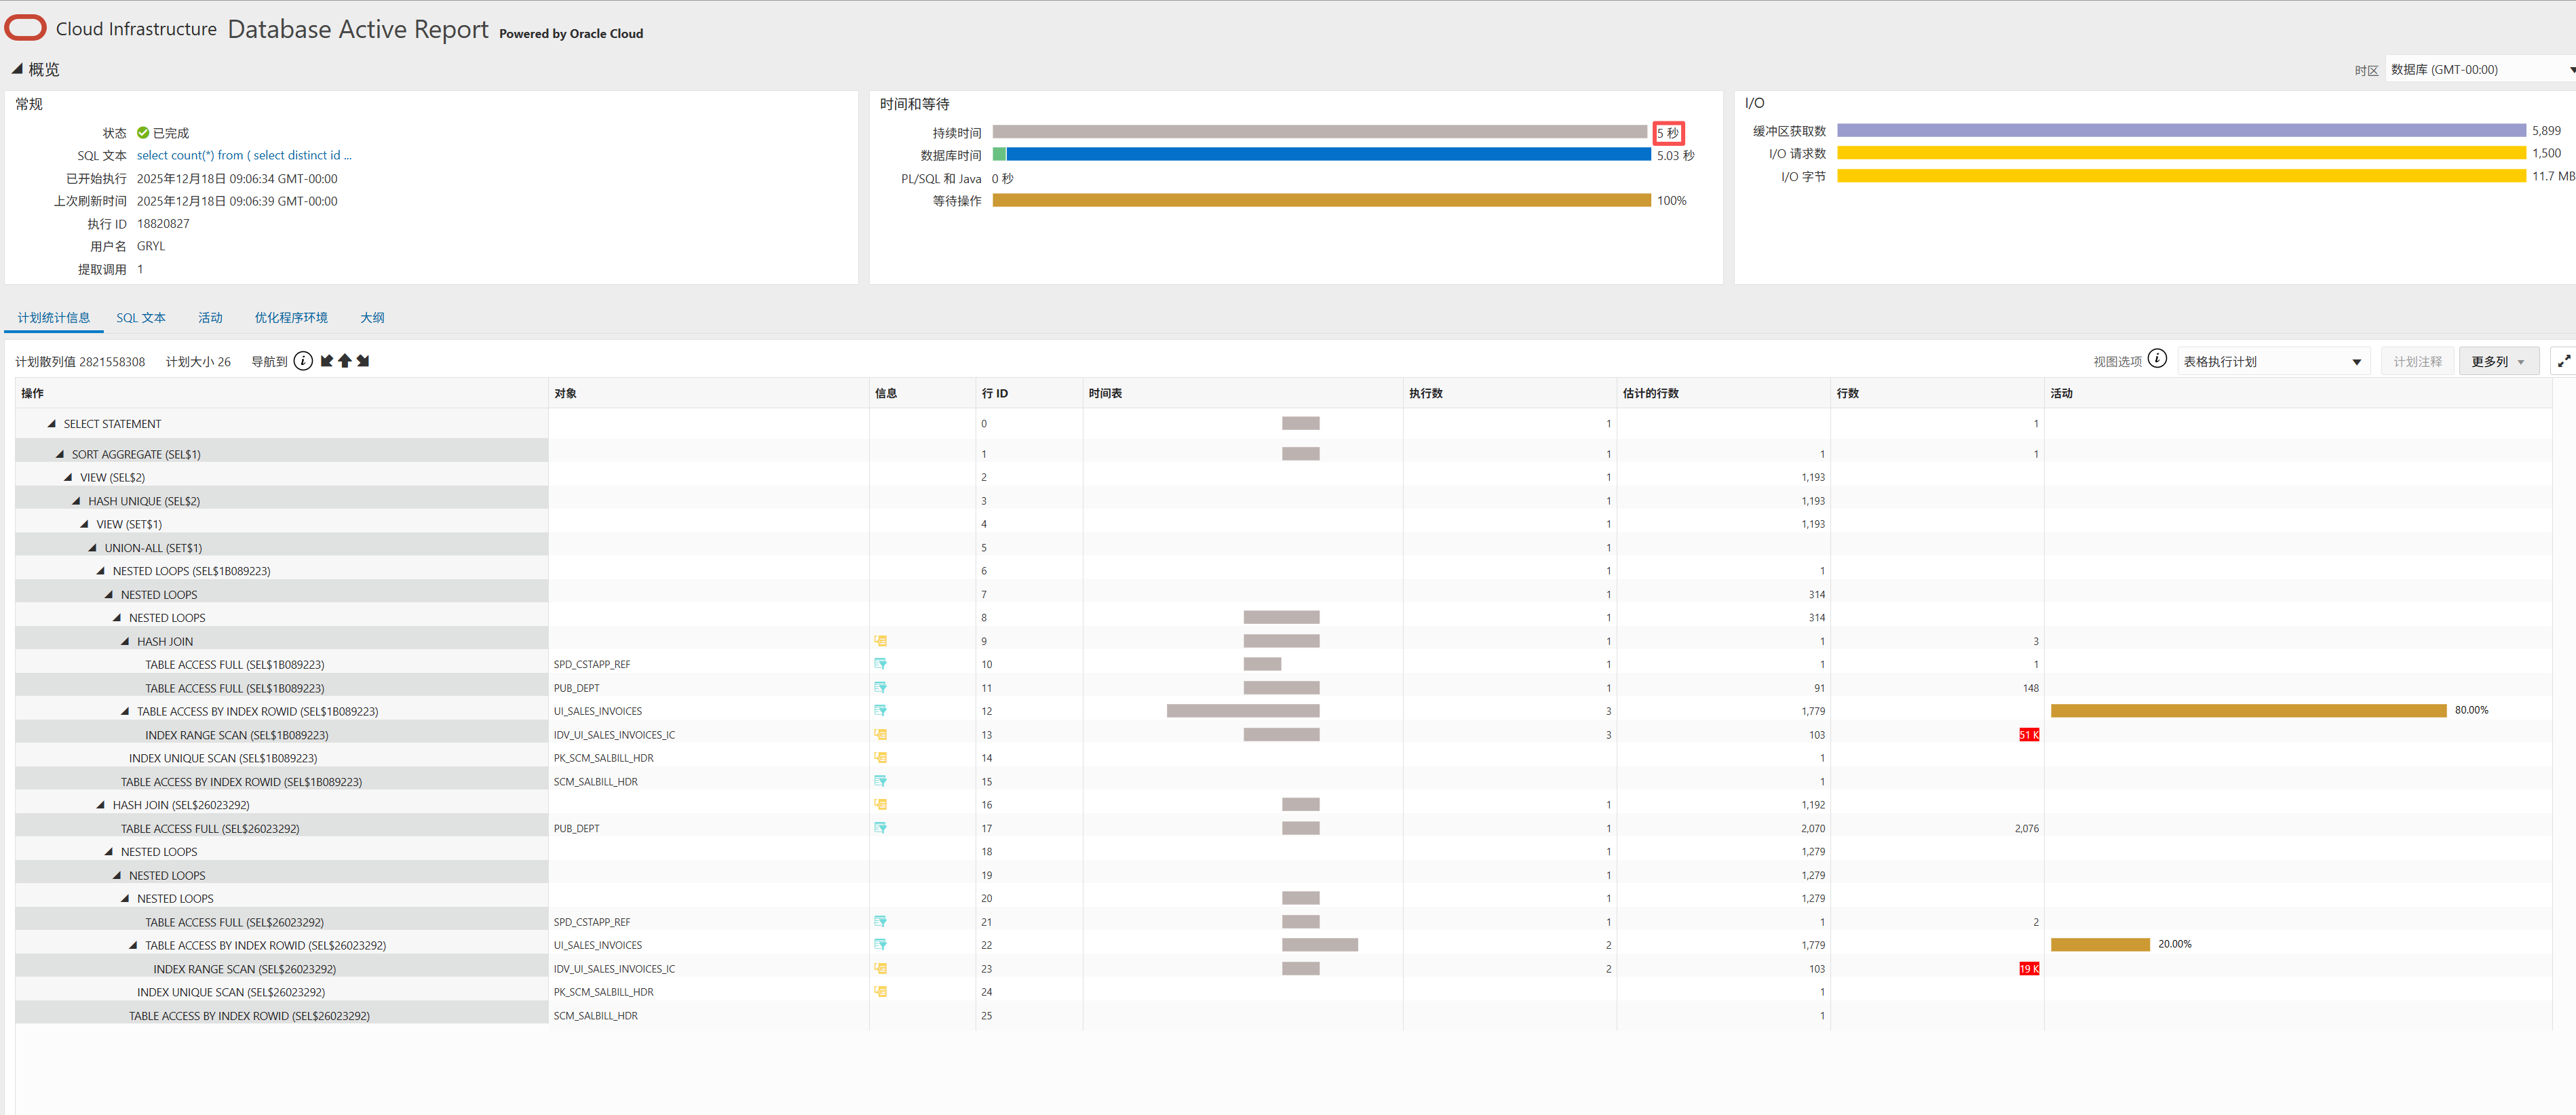Open the 计划散列值 info icon beside 导航到
Viewport: 2576px width, 1115px height.
pyautogui.click(x=303, y=361)
